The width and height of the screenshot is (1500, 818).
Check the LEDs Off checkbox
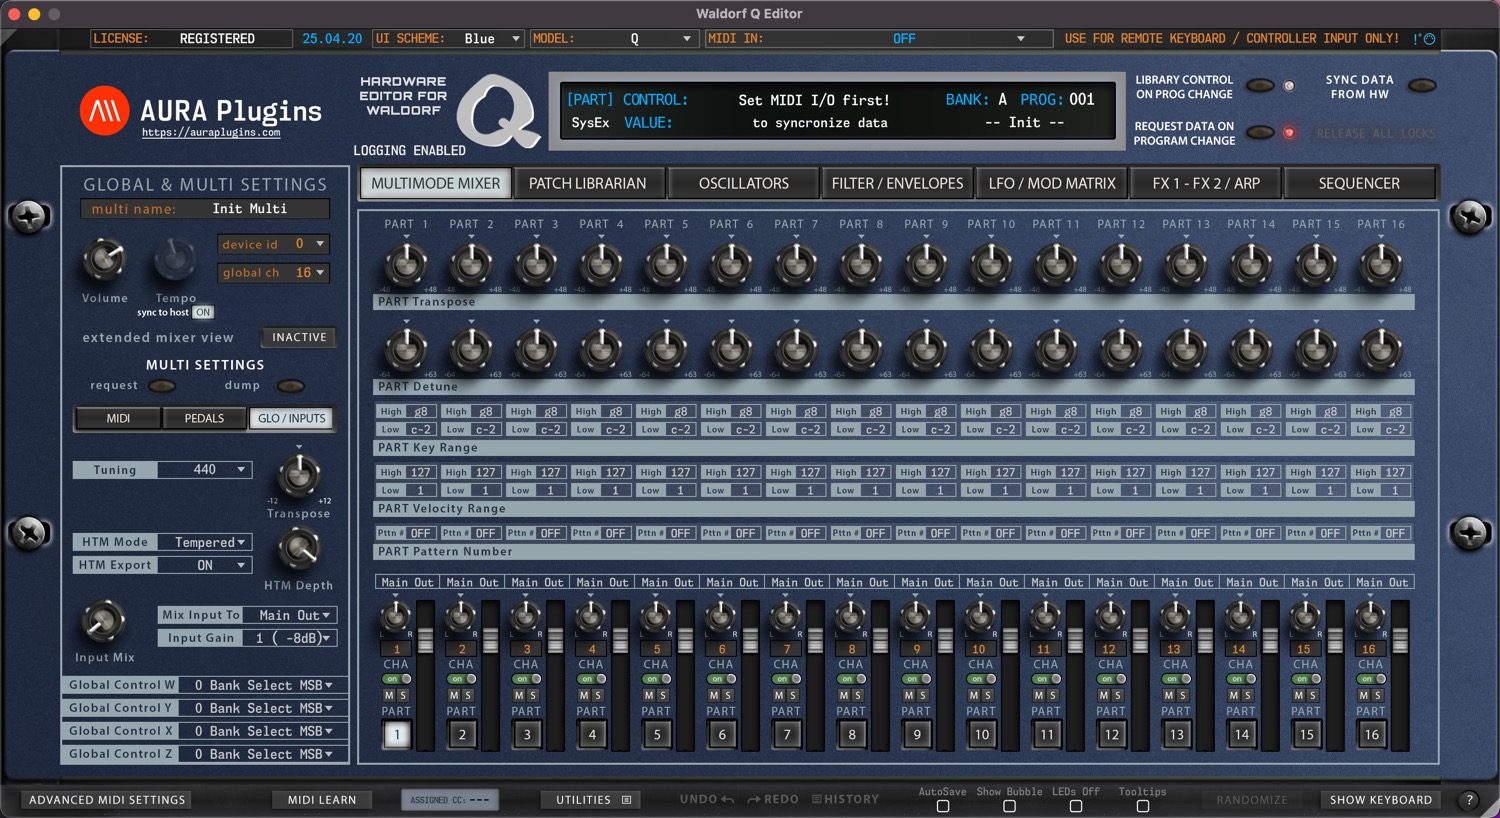pyautogui.click(x=1076, y=806)
